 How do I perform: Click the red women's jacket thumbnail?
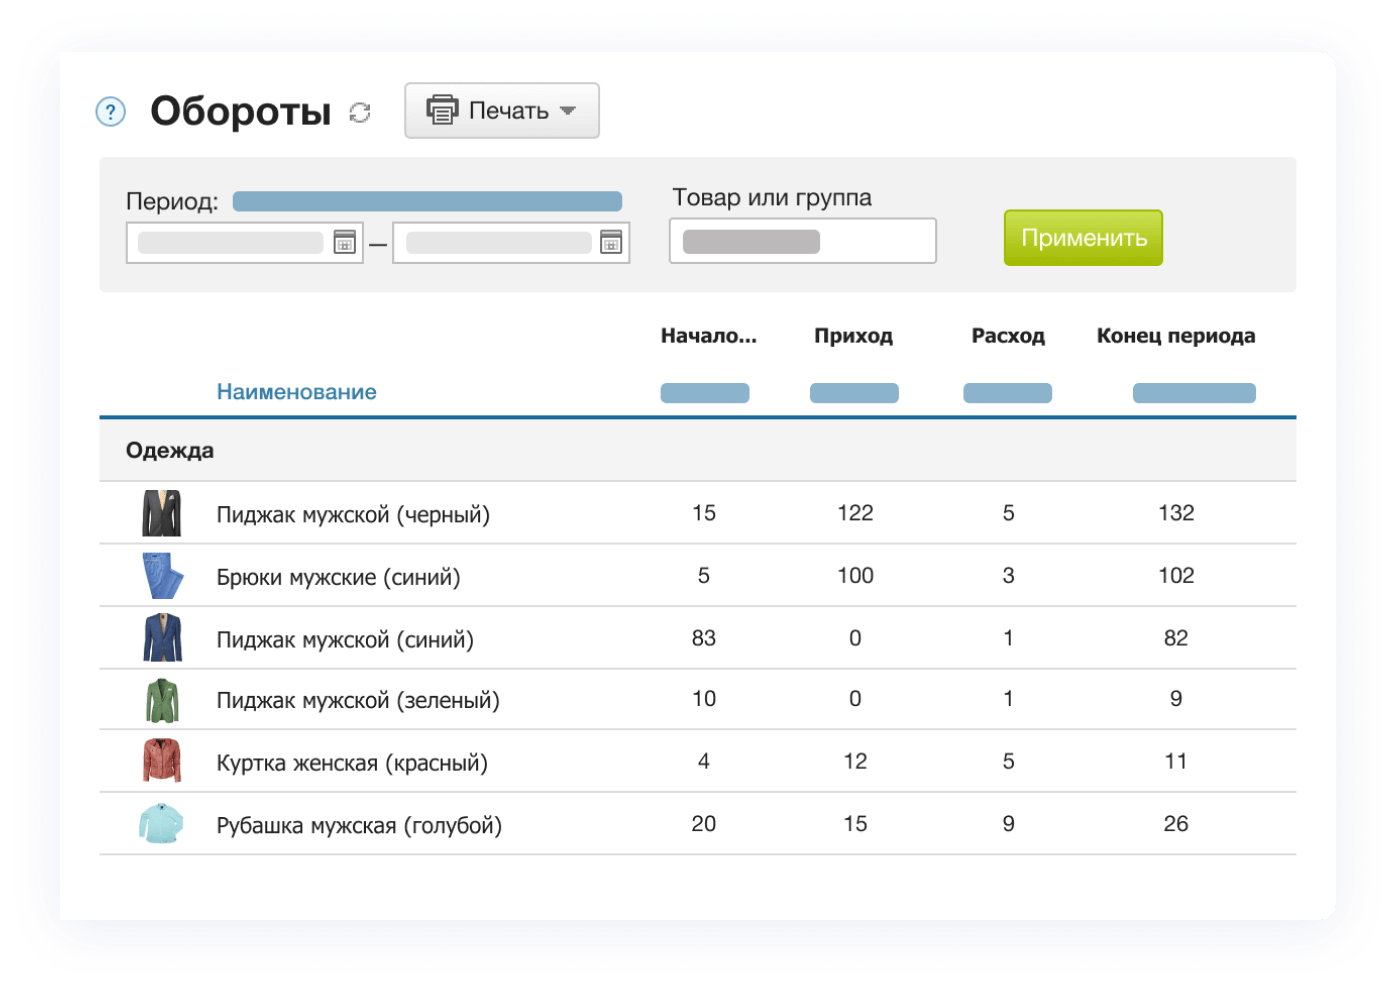coord(161,762)
